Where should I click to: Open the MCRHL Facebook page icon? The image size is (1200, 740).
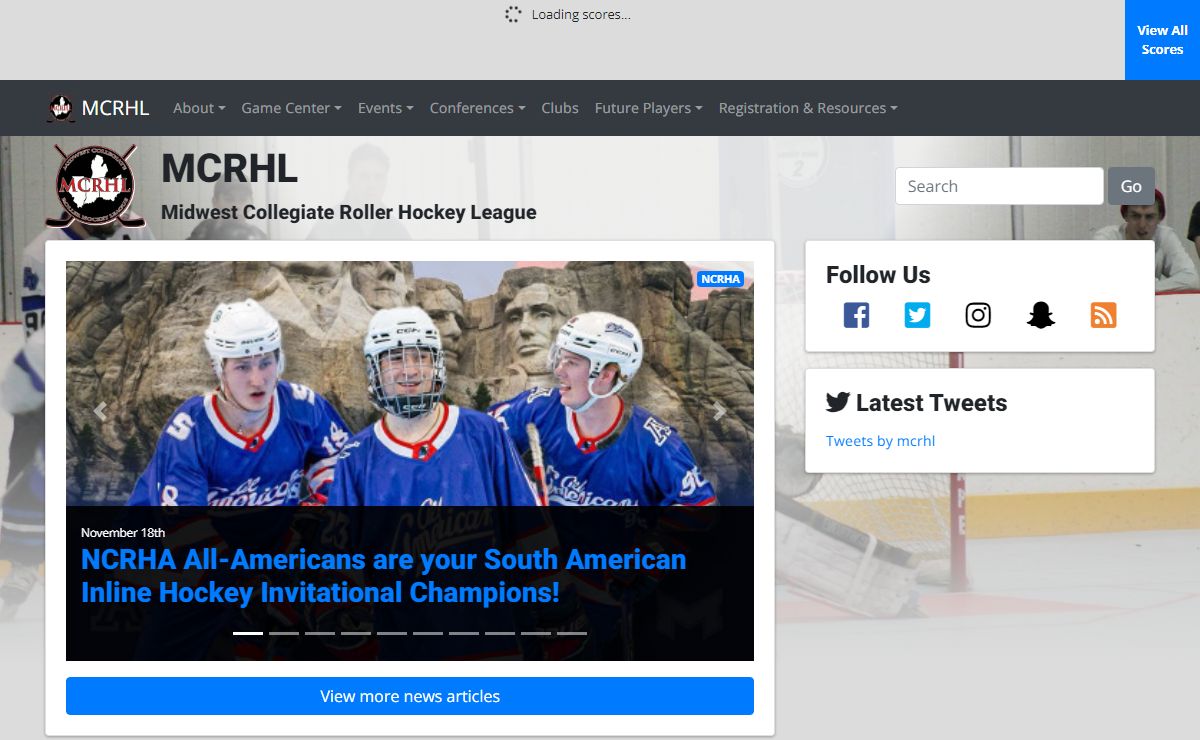click(x=856, y=315)
